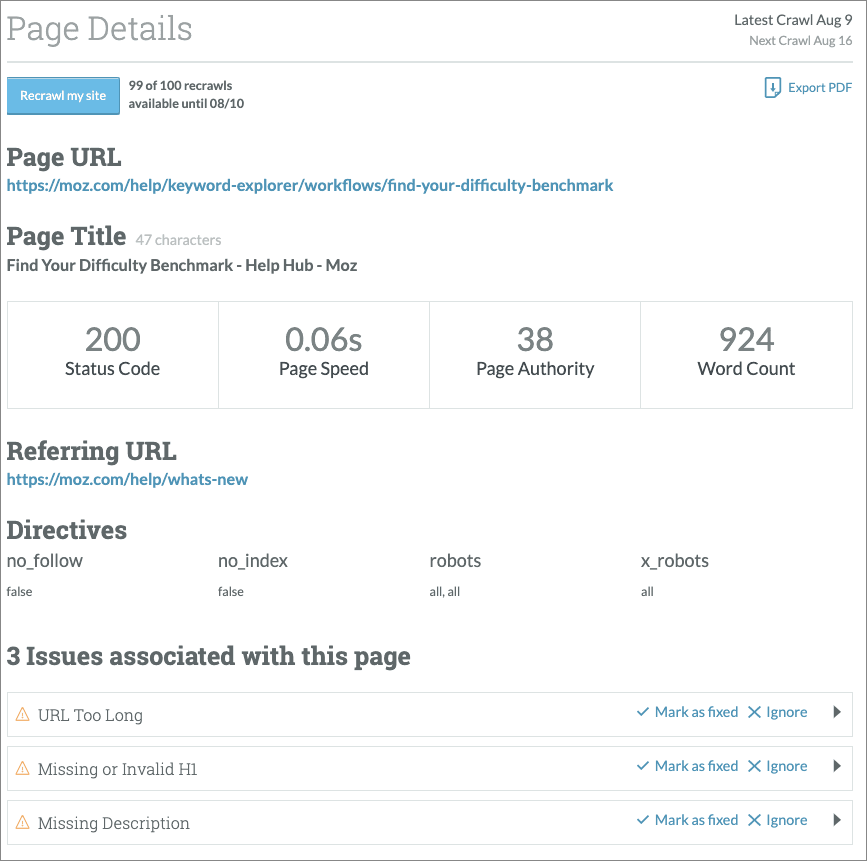Mark the Missing or Invalid H1 issue as fixed
The image size is (867, 861).
(x=695, y=766)
